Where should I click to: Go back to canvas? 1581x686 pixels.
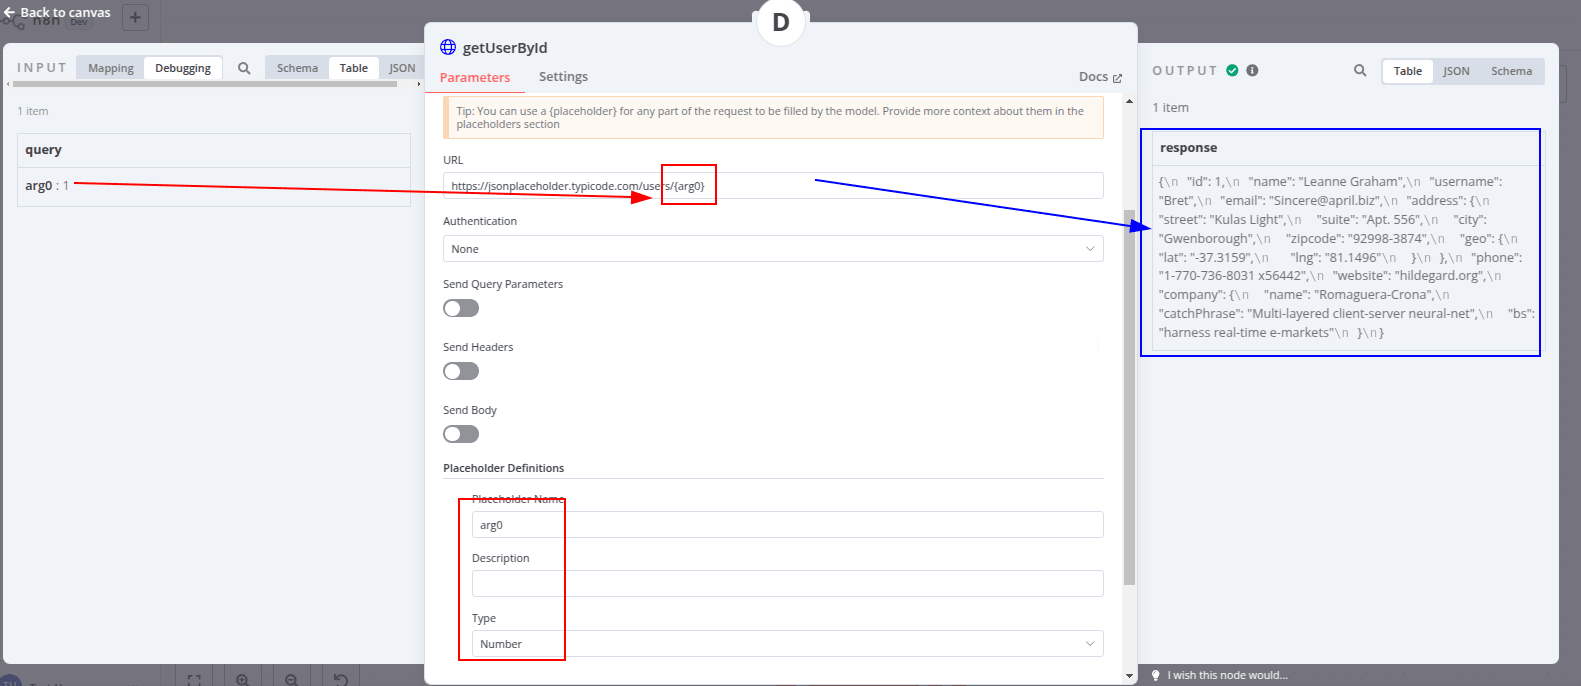tap(55, 12)
